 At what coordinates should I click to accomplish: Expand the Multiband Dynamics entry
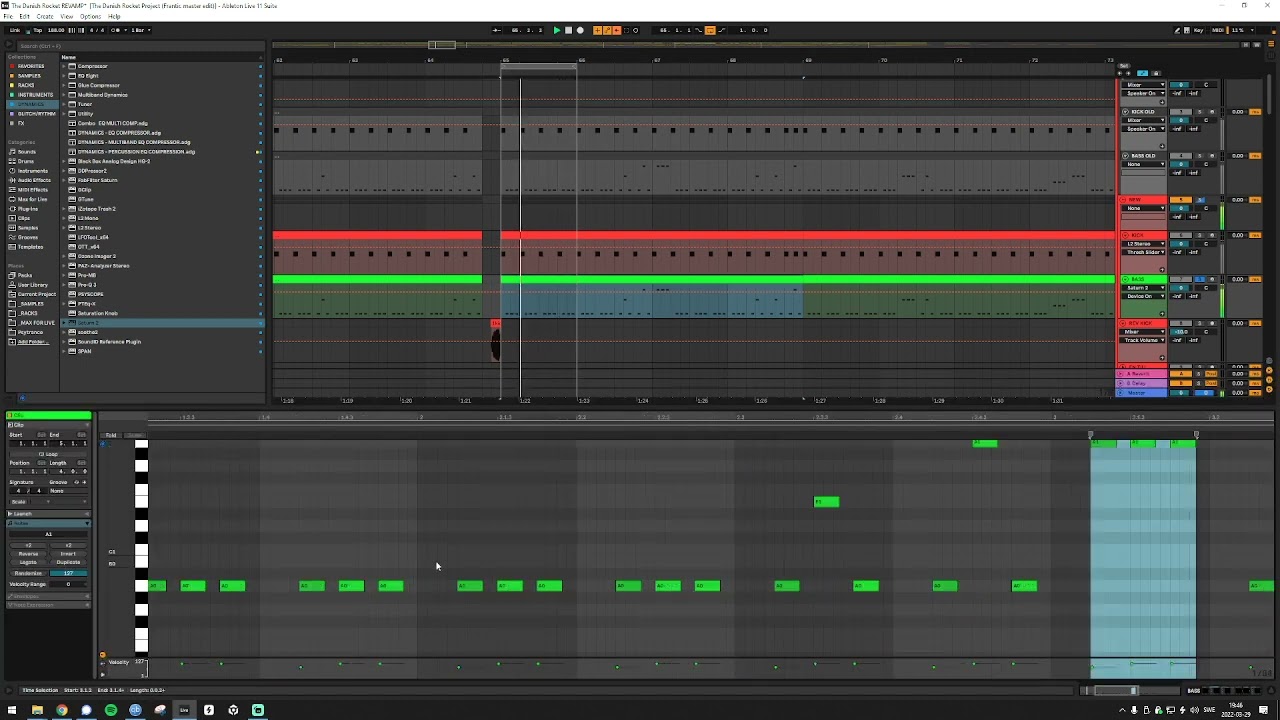click(62, 95)
